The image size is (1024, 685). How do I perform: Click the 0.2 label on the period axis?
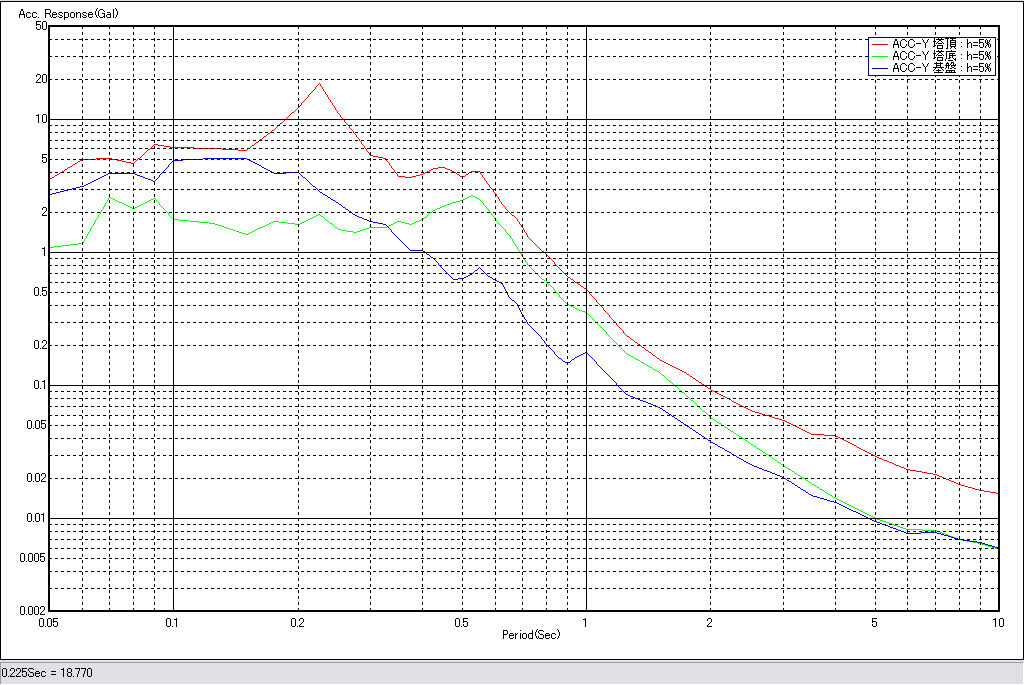297,623
